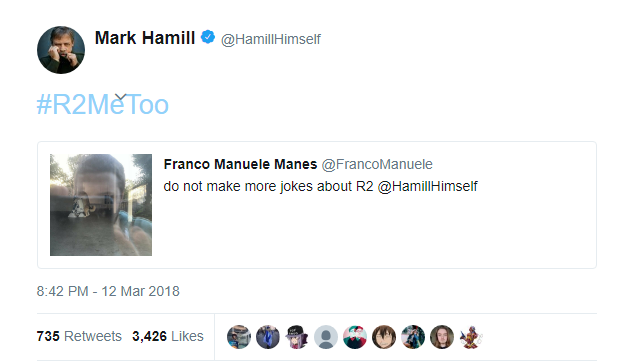This screenshot has height=364, width=635.
Task: Open Mark Hamill's profile avatar
Action: pyautogui.click(x=61, y=50)
